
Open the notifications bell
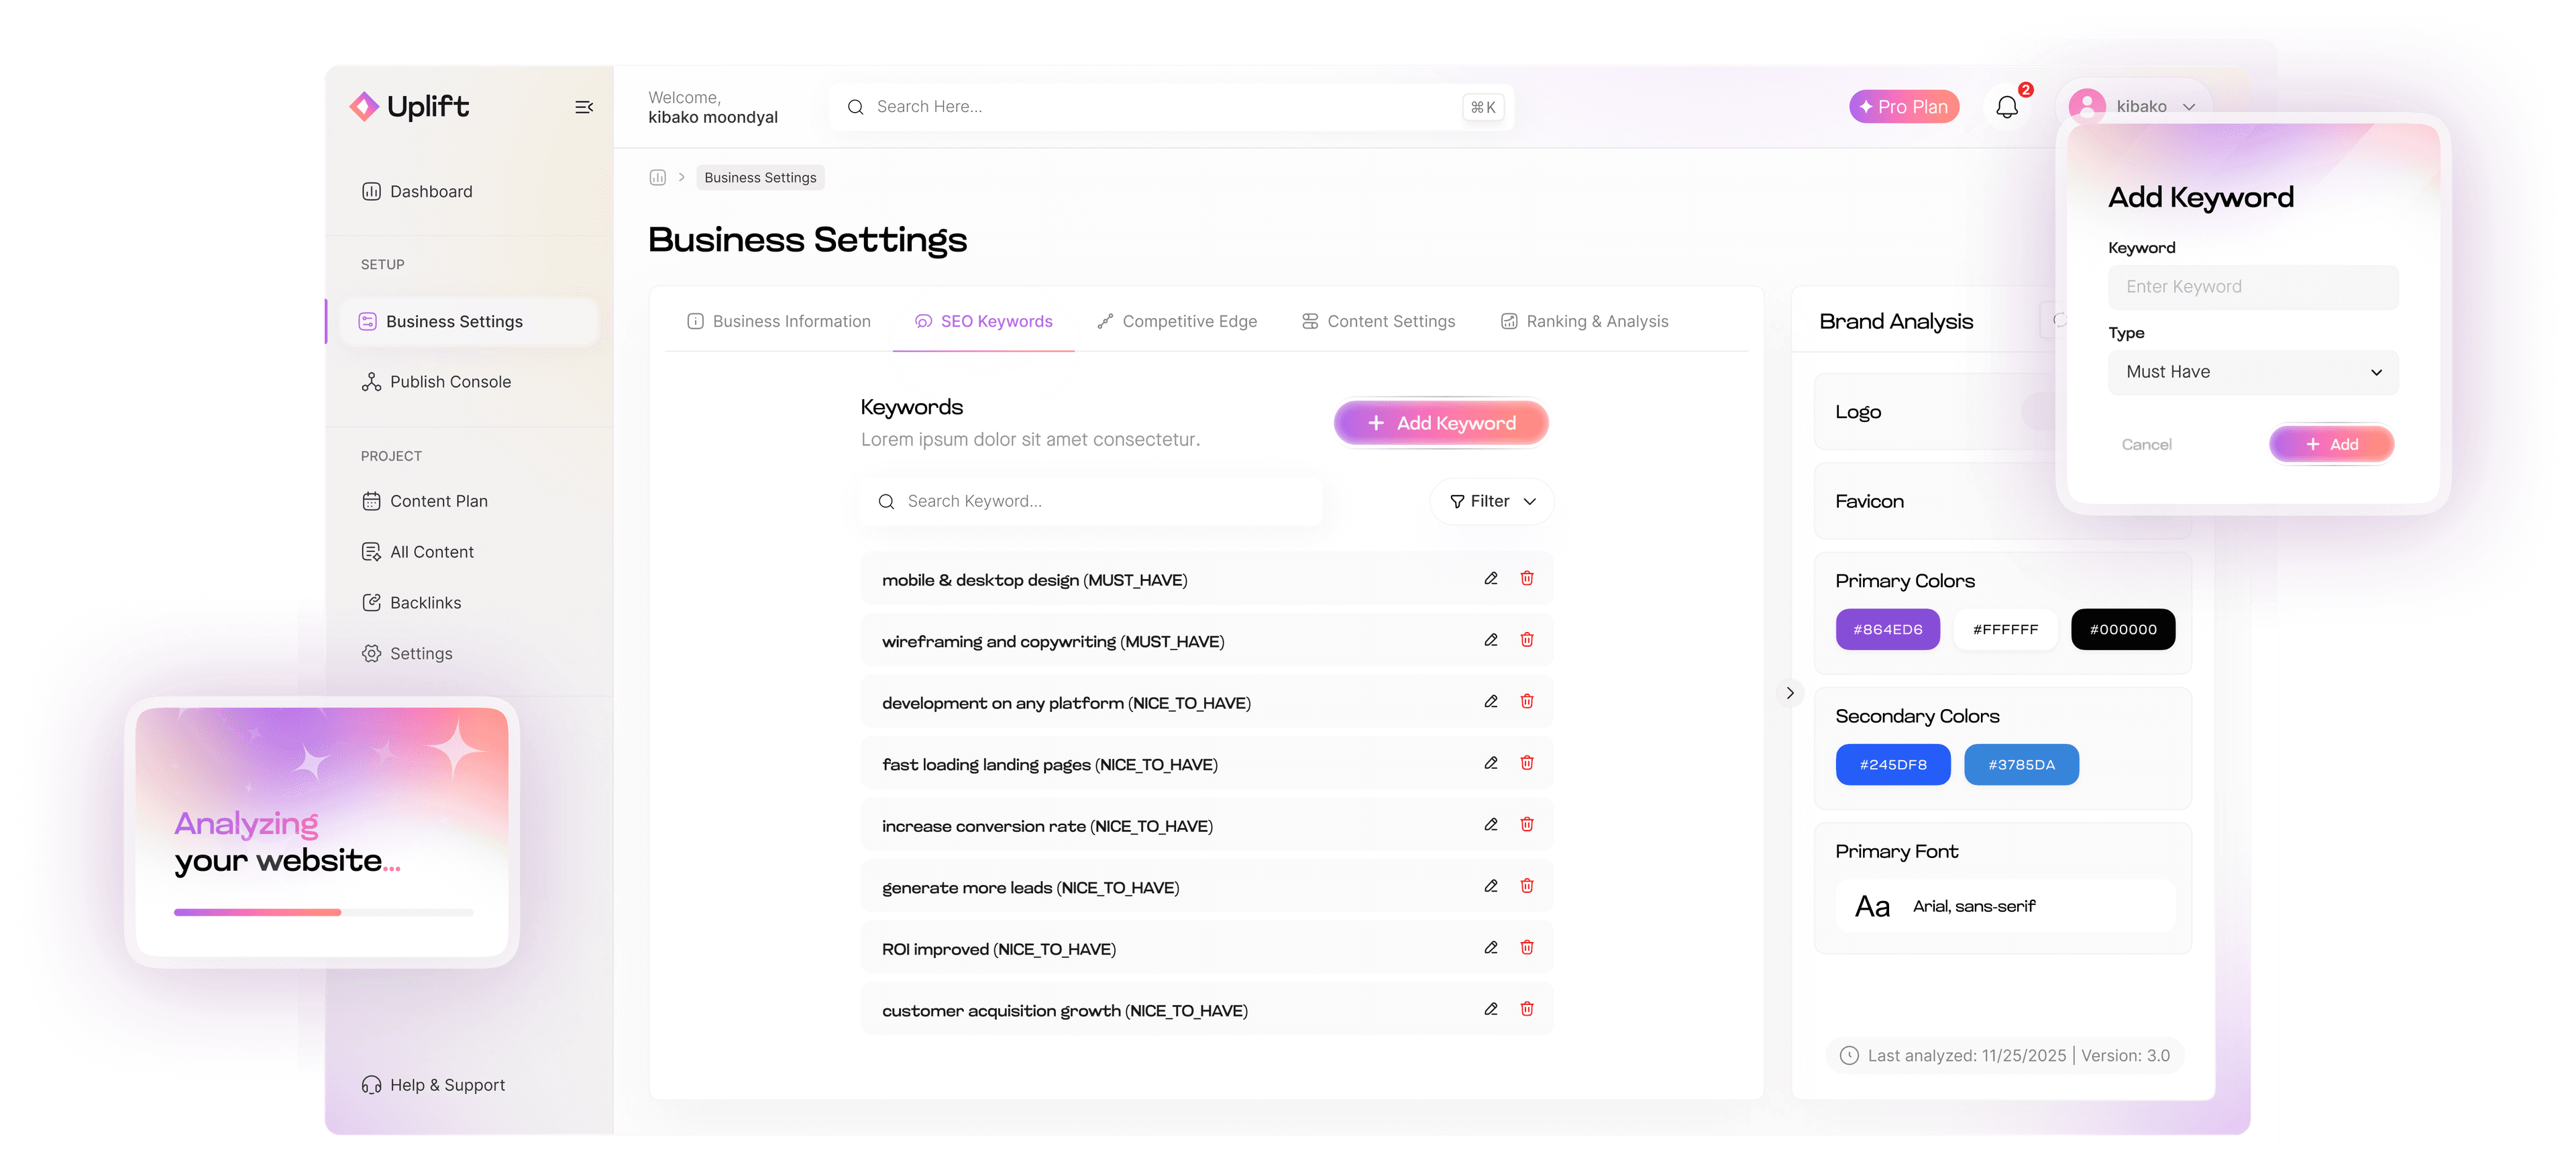[x=2006, y=107]
